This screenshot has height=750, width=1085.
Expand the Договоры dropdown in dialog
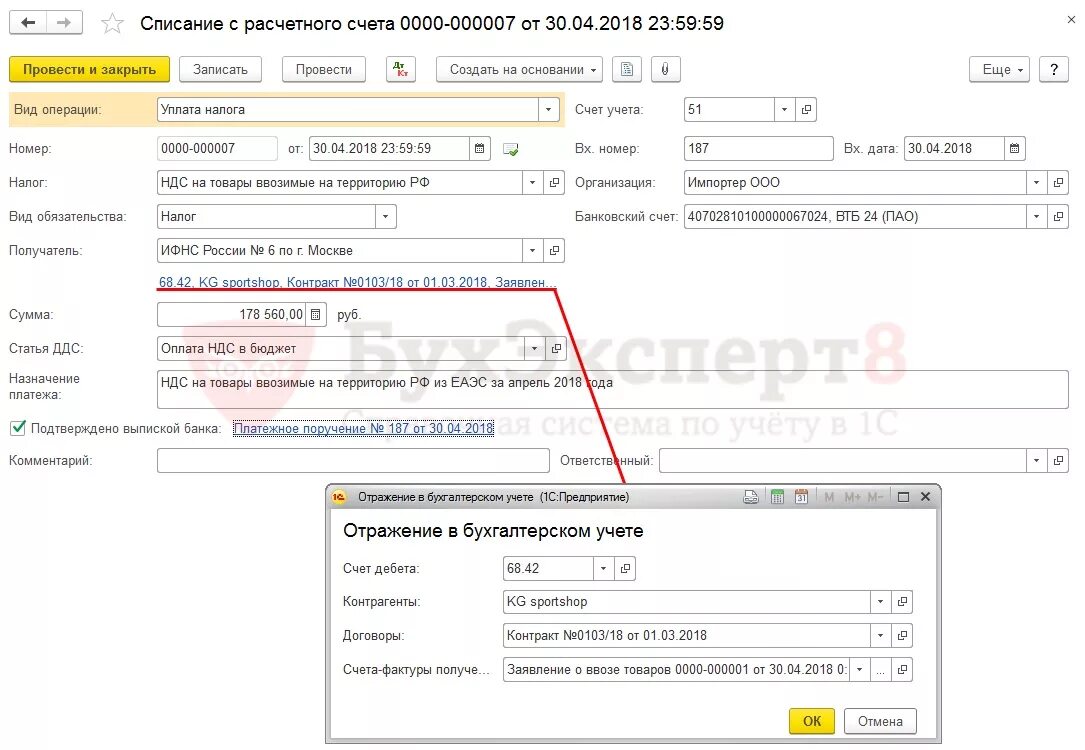(x=881, y=635)
